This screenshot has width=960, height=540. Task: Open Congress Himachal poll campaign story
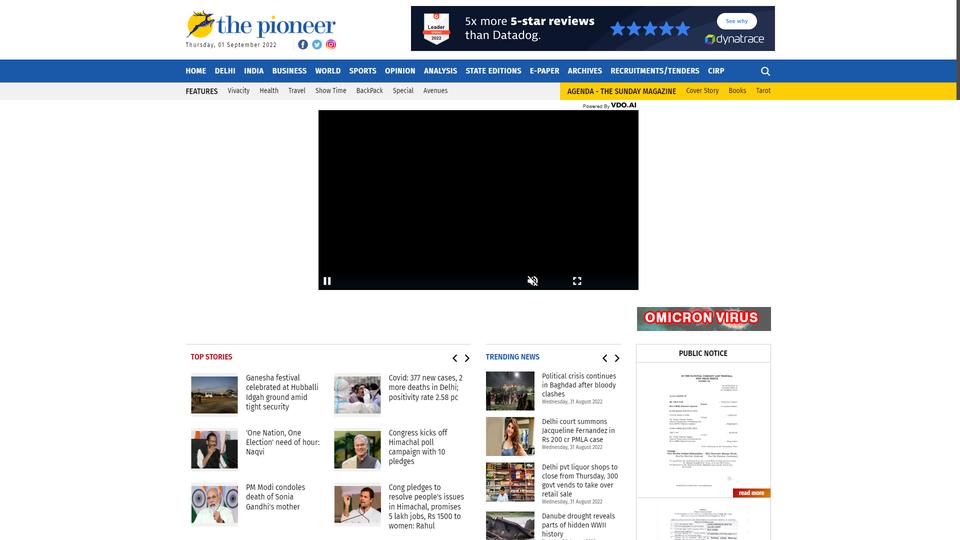click(x=419, y=447)
